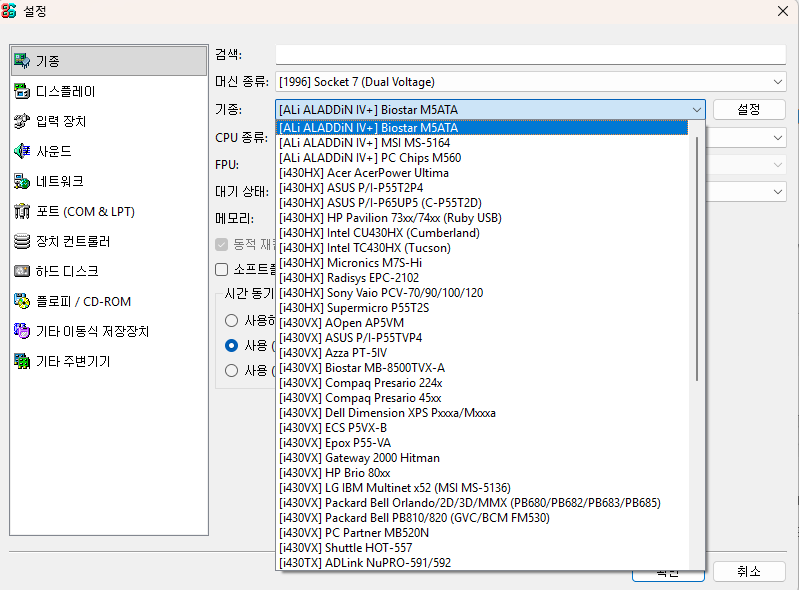Click the 설정 button beside 기종
The height and width of the screenshot is (590, 799).
pyautogui.click(x=748, y=109)
